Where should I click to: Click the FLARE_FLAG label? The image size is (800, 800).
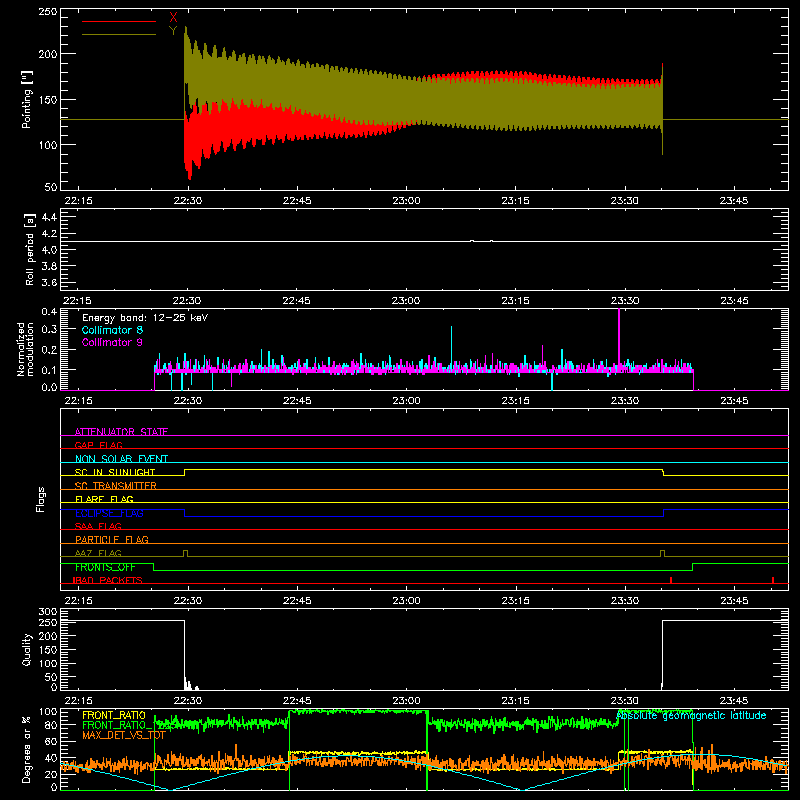pos(104,499)
